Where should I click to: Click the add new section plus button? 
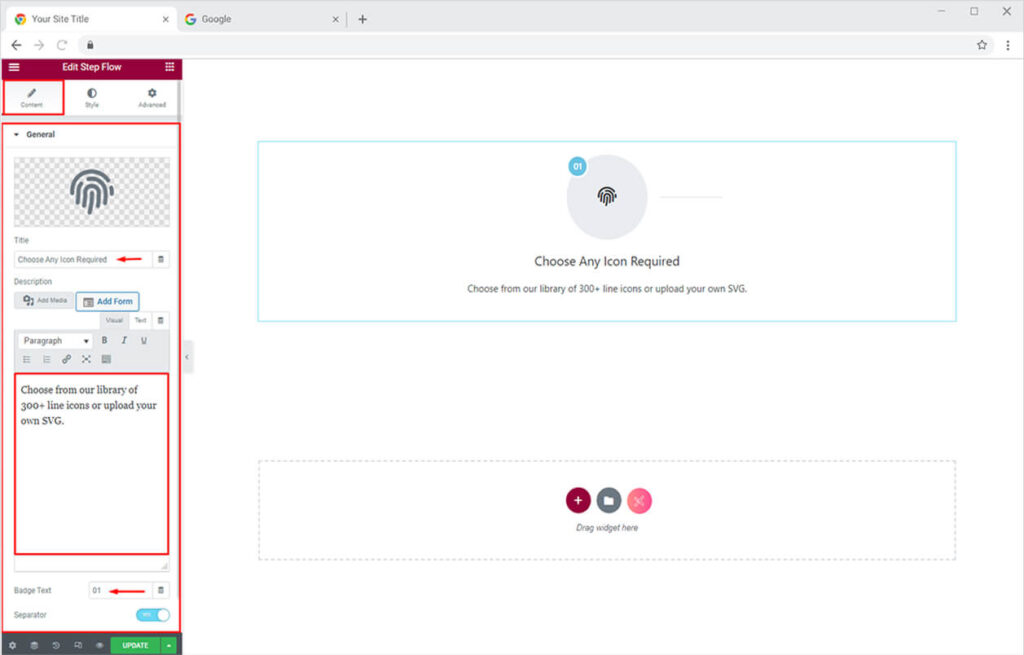pyautogui.click(x=578, y=500)
